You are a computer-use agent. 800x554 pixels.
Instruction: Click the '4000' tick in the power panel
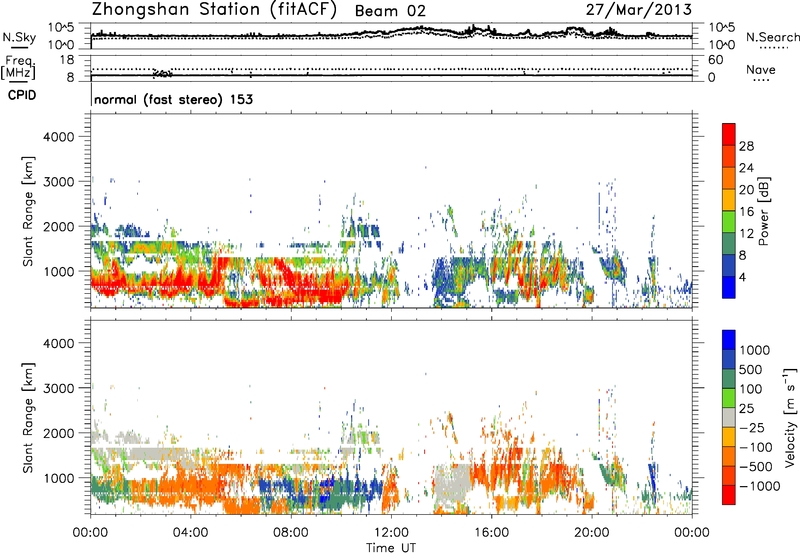[x=58, y=137]
